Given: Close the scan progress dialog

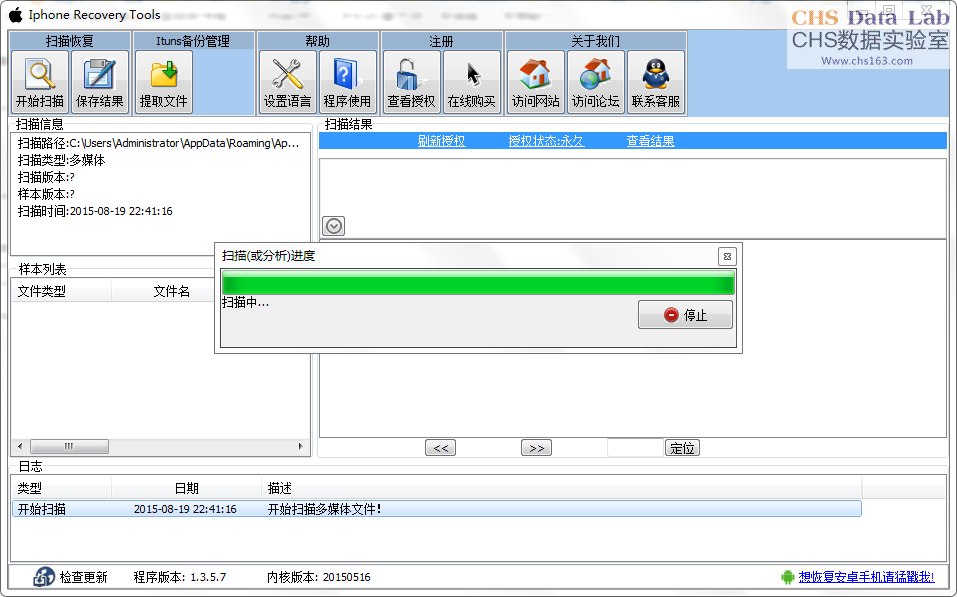Looking at the screenshot, I should 727,256.
